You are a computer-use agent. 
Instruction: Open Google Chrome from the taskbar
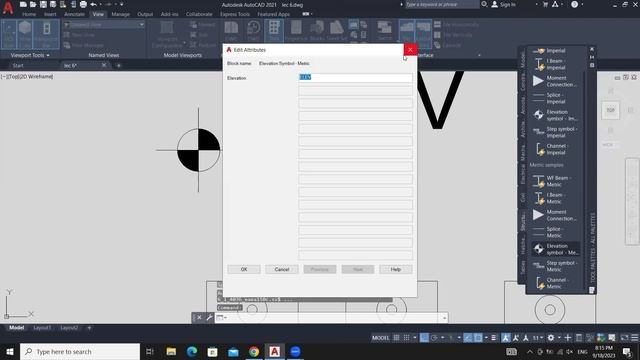254,351
